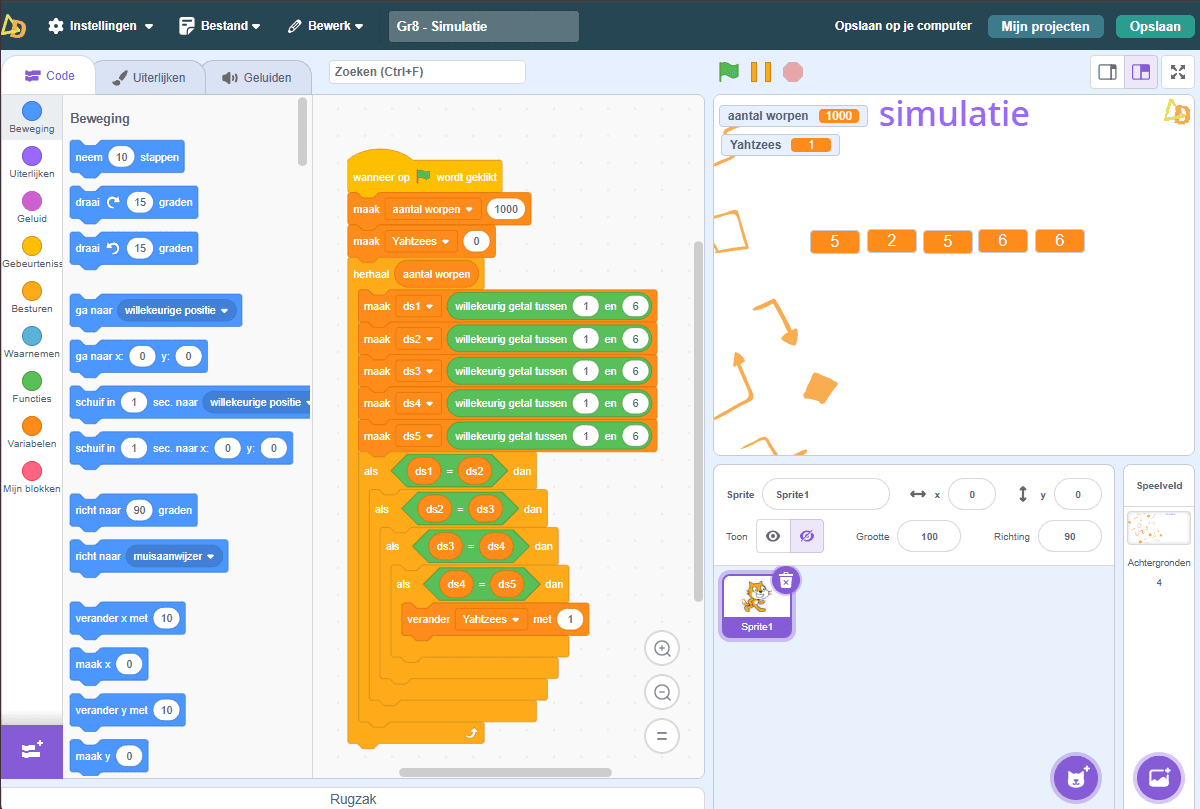Open the Bestand menu
The height and width of the screenshot is (809, 1200).
[219, 26]
